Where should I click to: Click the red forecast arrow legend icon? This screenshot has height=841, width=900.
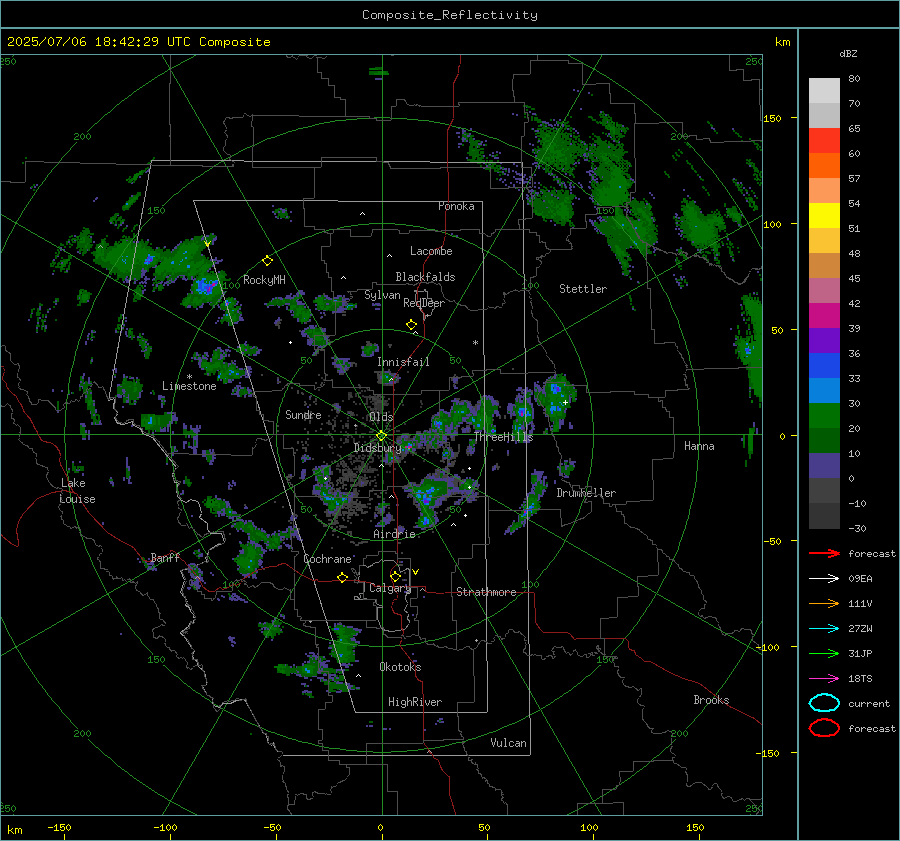(824, 553)
